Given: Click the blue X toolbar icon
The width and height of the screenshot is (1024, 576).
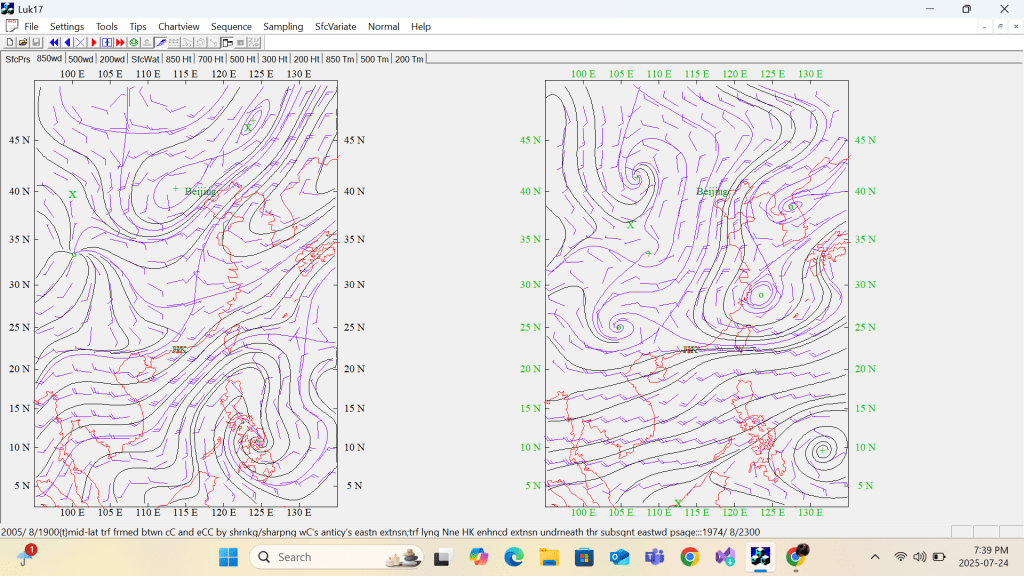Looking at the screenshot, I should click(80, 43).
